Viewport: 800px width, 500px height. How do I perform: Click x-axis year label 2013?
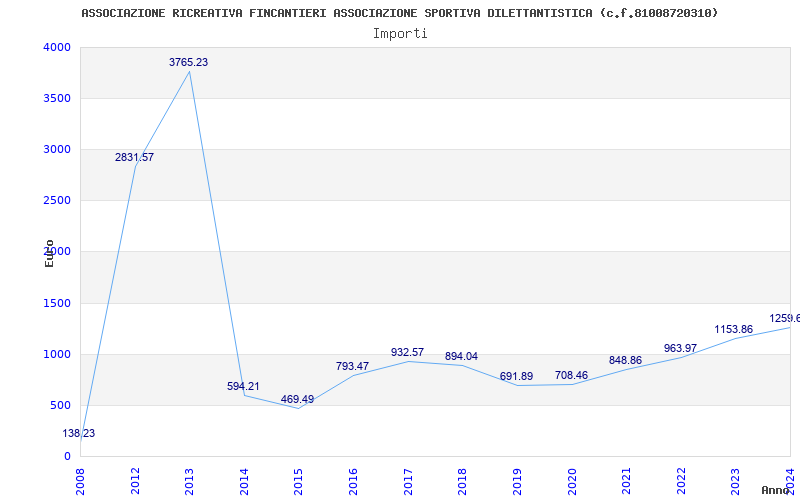[189, 481]
